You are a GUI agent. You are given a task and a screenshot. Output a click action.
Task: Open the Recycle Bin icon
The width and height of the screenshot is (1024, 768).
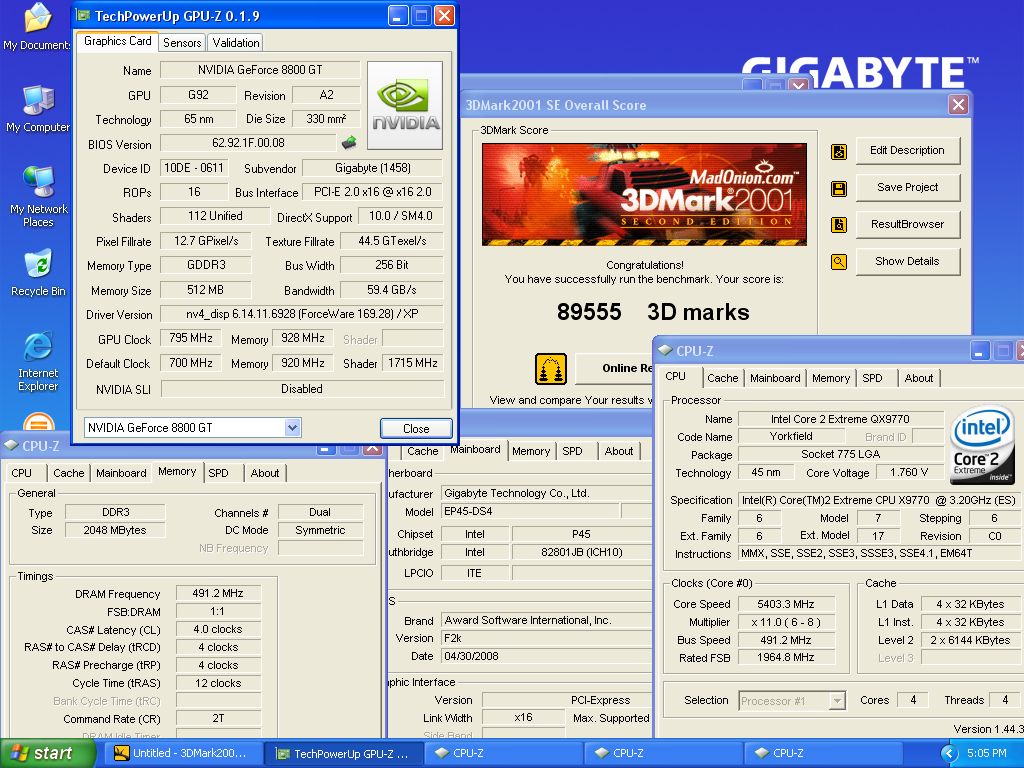pyautogui.click(x=38, y=273)
